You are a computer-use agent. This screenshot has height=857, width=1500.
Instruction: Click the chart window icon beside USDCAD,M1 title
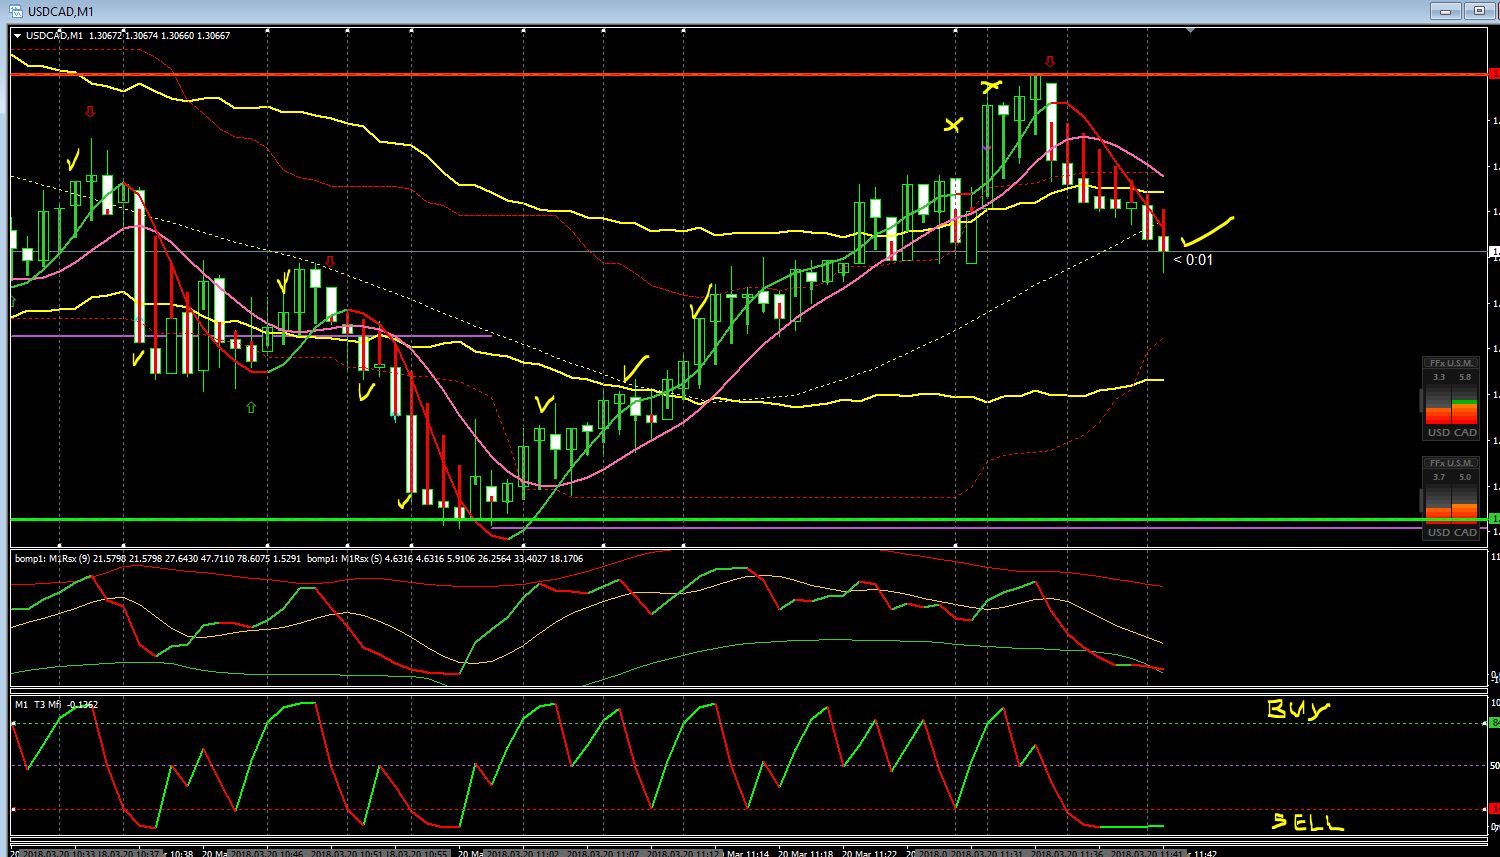click(x=16, y=10)
